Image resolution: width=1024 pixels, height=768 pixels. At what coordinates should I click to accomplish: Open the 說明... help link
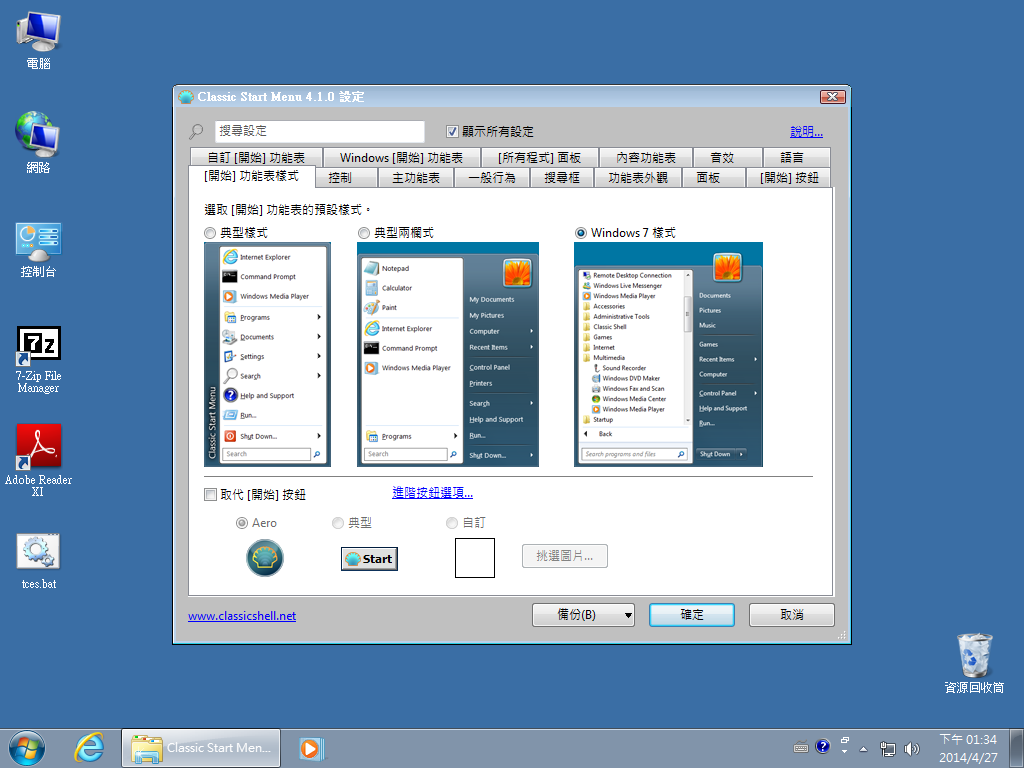point(807,131)
